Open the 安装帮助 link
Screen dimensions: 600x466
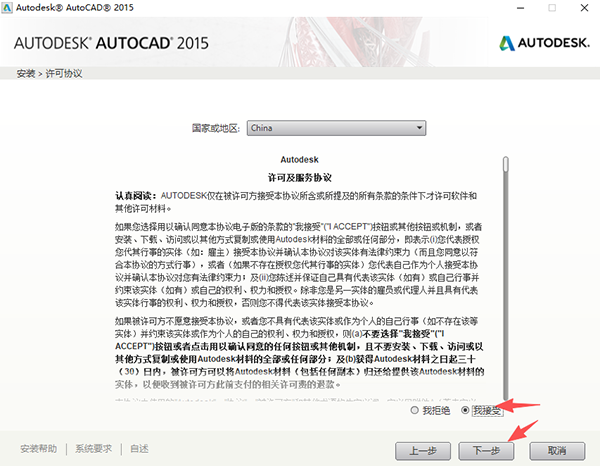coord(40,449)
